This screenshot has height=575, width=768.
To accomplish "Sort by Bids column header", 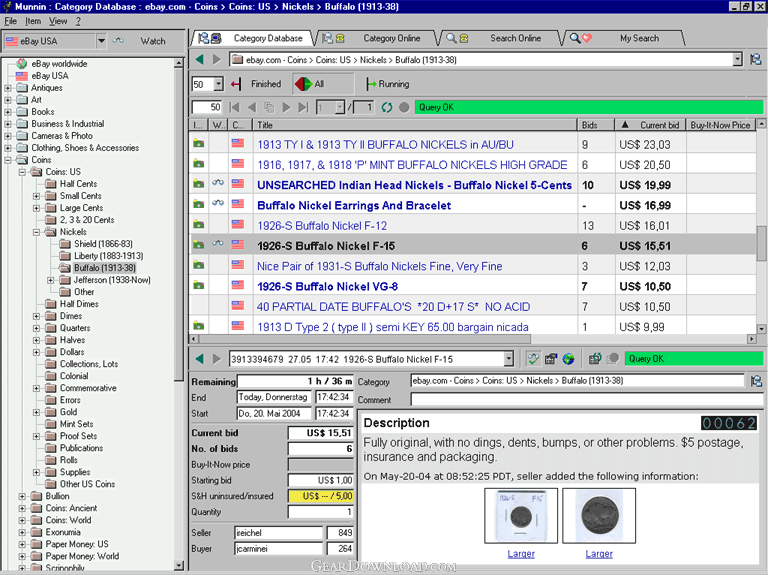I will (x=596, y=125).
